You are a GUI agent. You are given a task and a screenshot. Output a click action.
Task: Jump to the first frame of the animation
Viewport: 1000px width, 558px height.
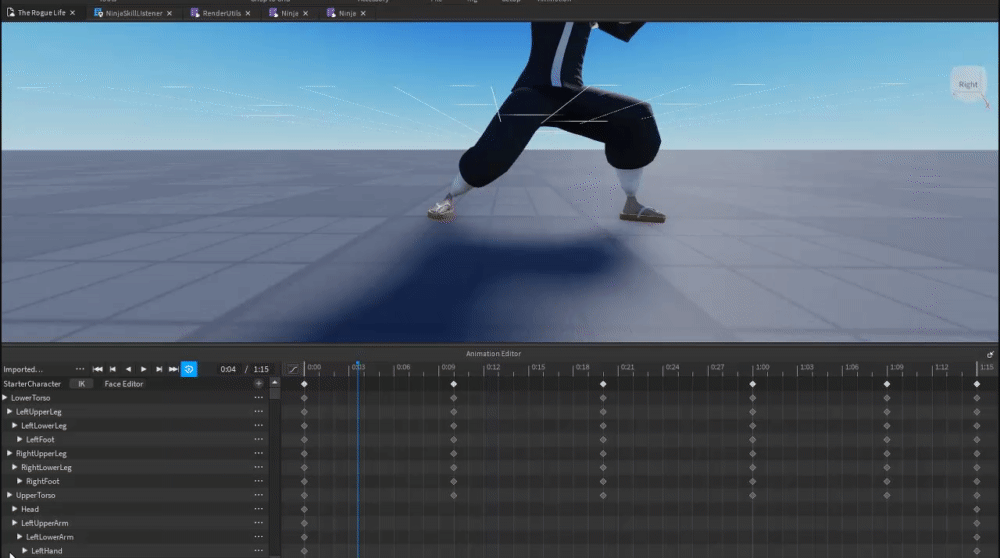[x=98, y=369]
